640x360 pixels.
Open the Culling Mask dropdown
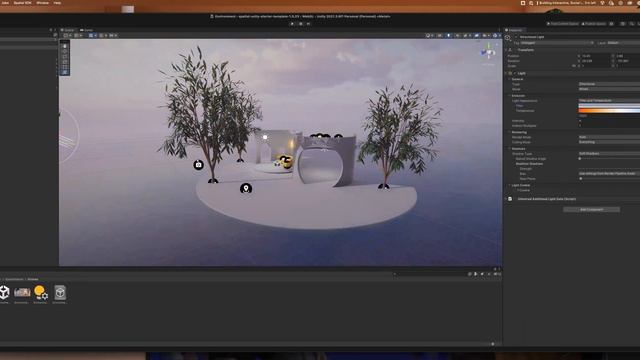609,142
